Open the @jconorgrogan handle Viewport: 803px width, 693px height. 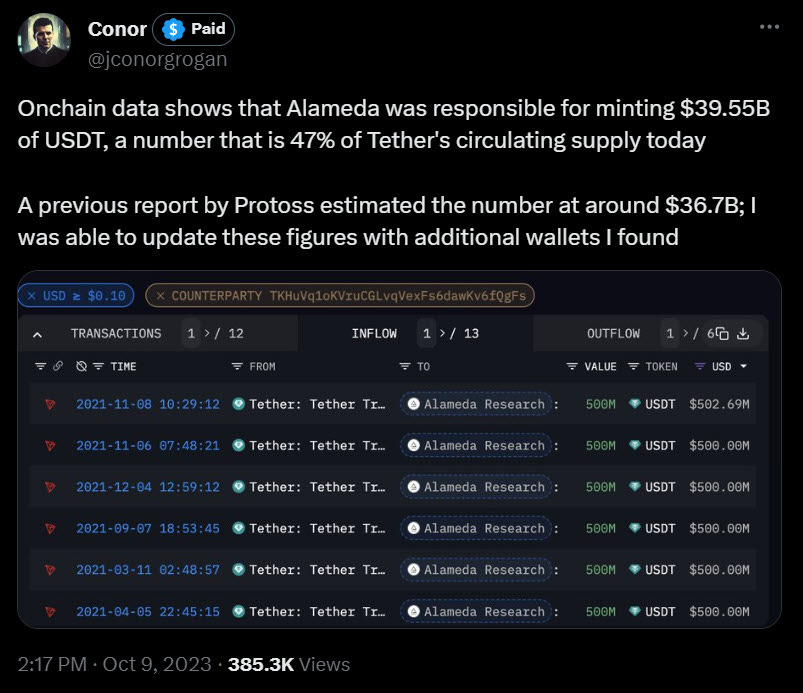[157, 59]
